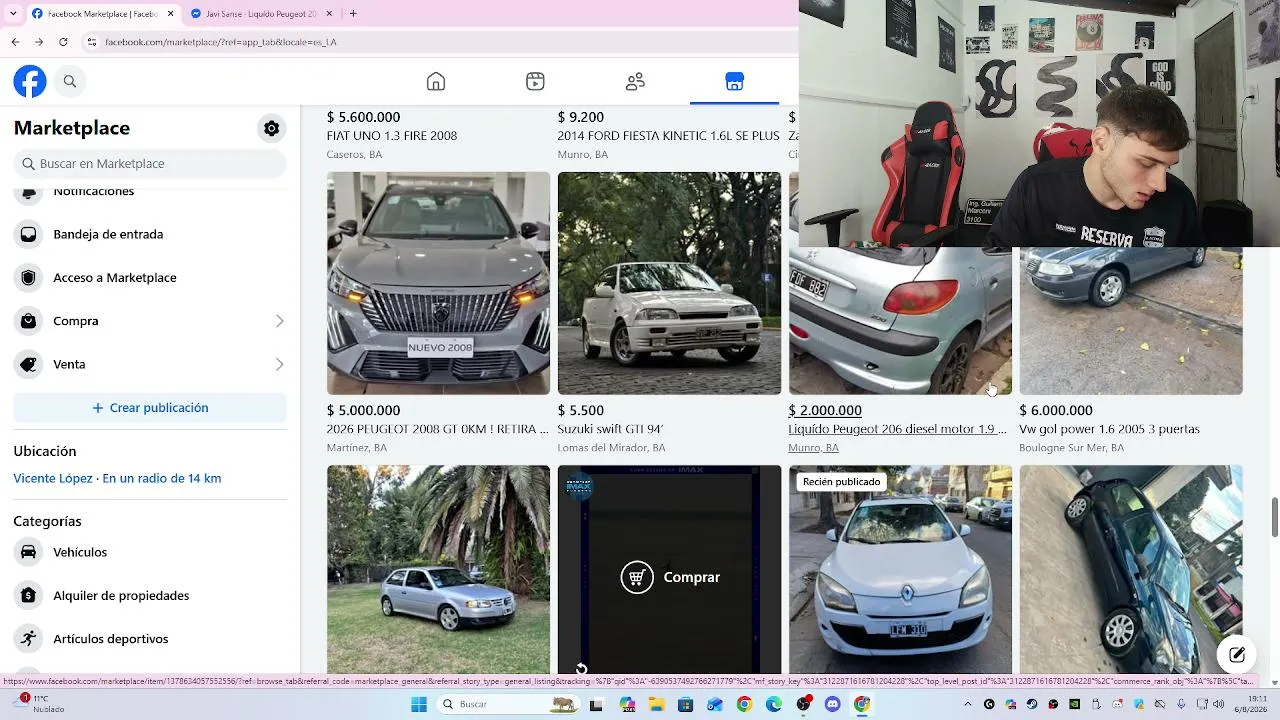Open Bandeja de entrada icon

(29, 234)
